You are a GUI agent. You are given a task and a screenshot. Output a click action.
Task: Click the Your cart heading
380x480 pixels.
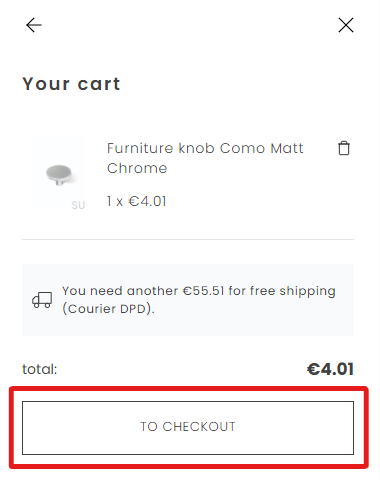(71, 84)
